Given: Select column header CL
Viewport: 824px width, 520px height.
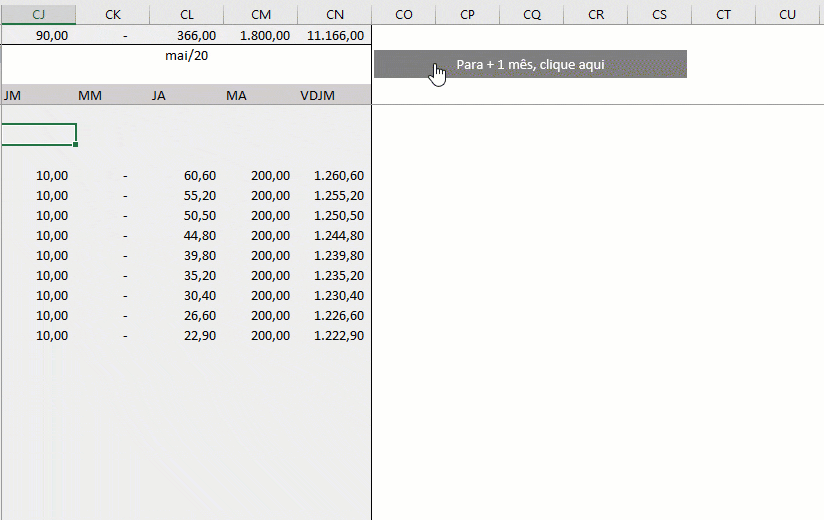Looking at the screenshot, I should pos(187,14).
